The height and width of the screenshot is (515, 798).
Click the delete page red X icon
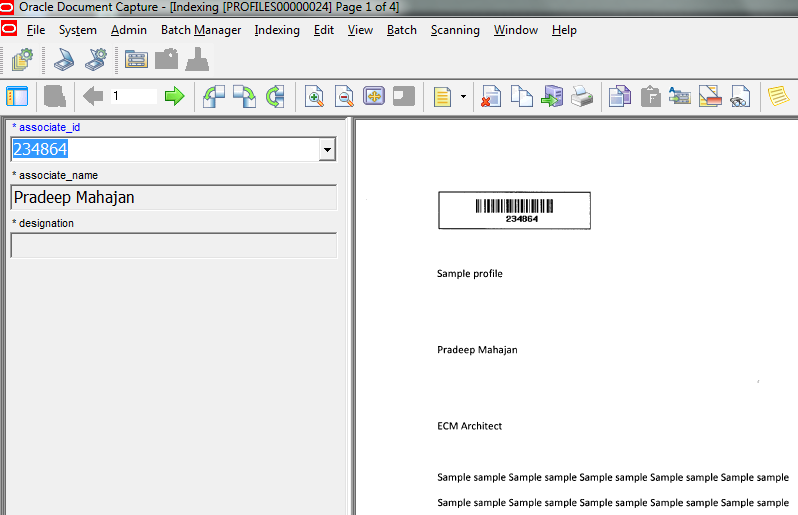coord(491,97)
